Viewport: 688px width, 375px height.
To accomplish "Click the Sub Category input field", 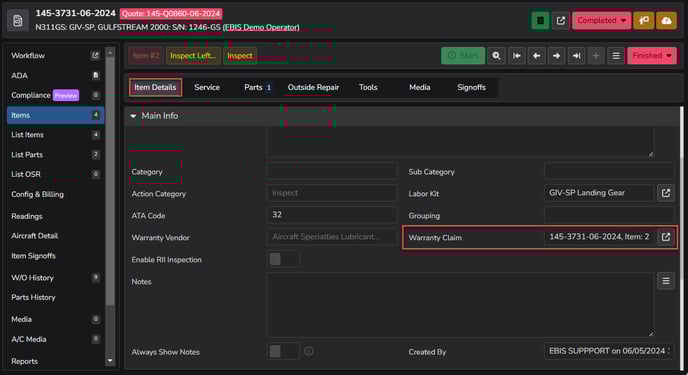I will click(609, 171).
